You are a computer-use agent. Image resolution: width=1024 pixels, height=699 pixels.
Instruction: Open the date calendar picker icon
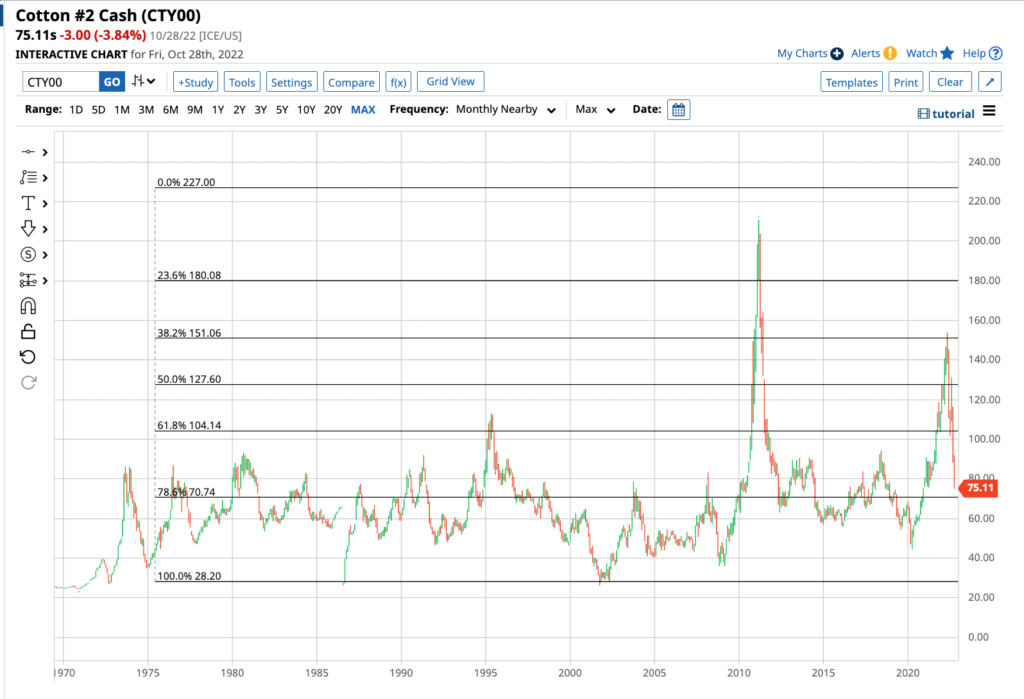pyautogui.click(x=679, y=110)
